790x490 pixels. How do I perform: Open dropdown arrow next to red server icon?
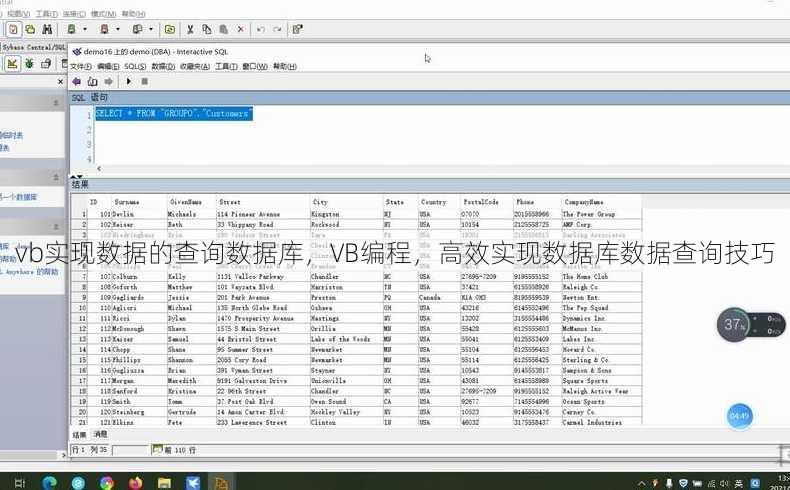117,29
